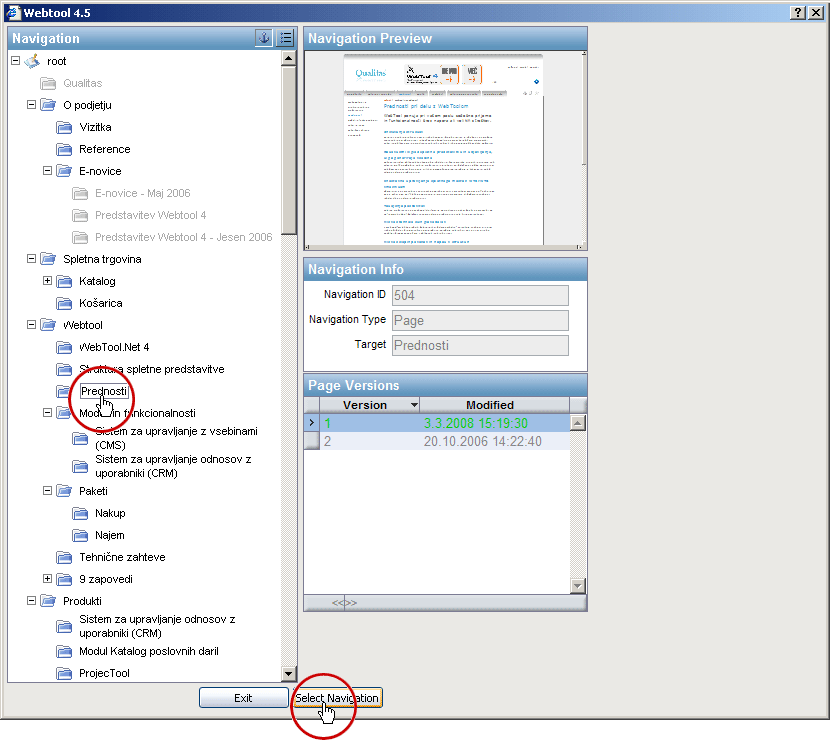Collapse the Paketi tree node
Viewport: 830px width, 740px height.
47,491
